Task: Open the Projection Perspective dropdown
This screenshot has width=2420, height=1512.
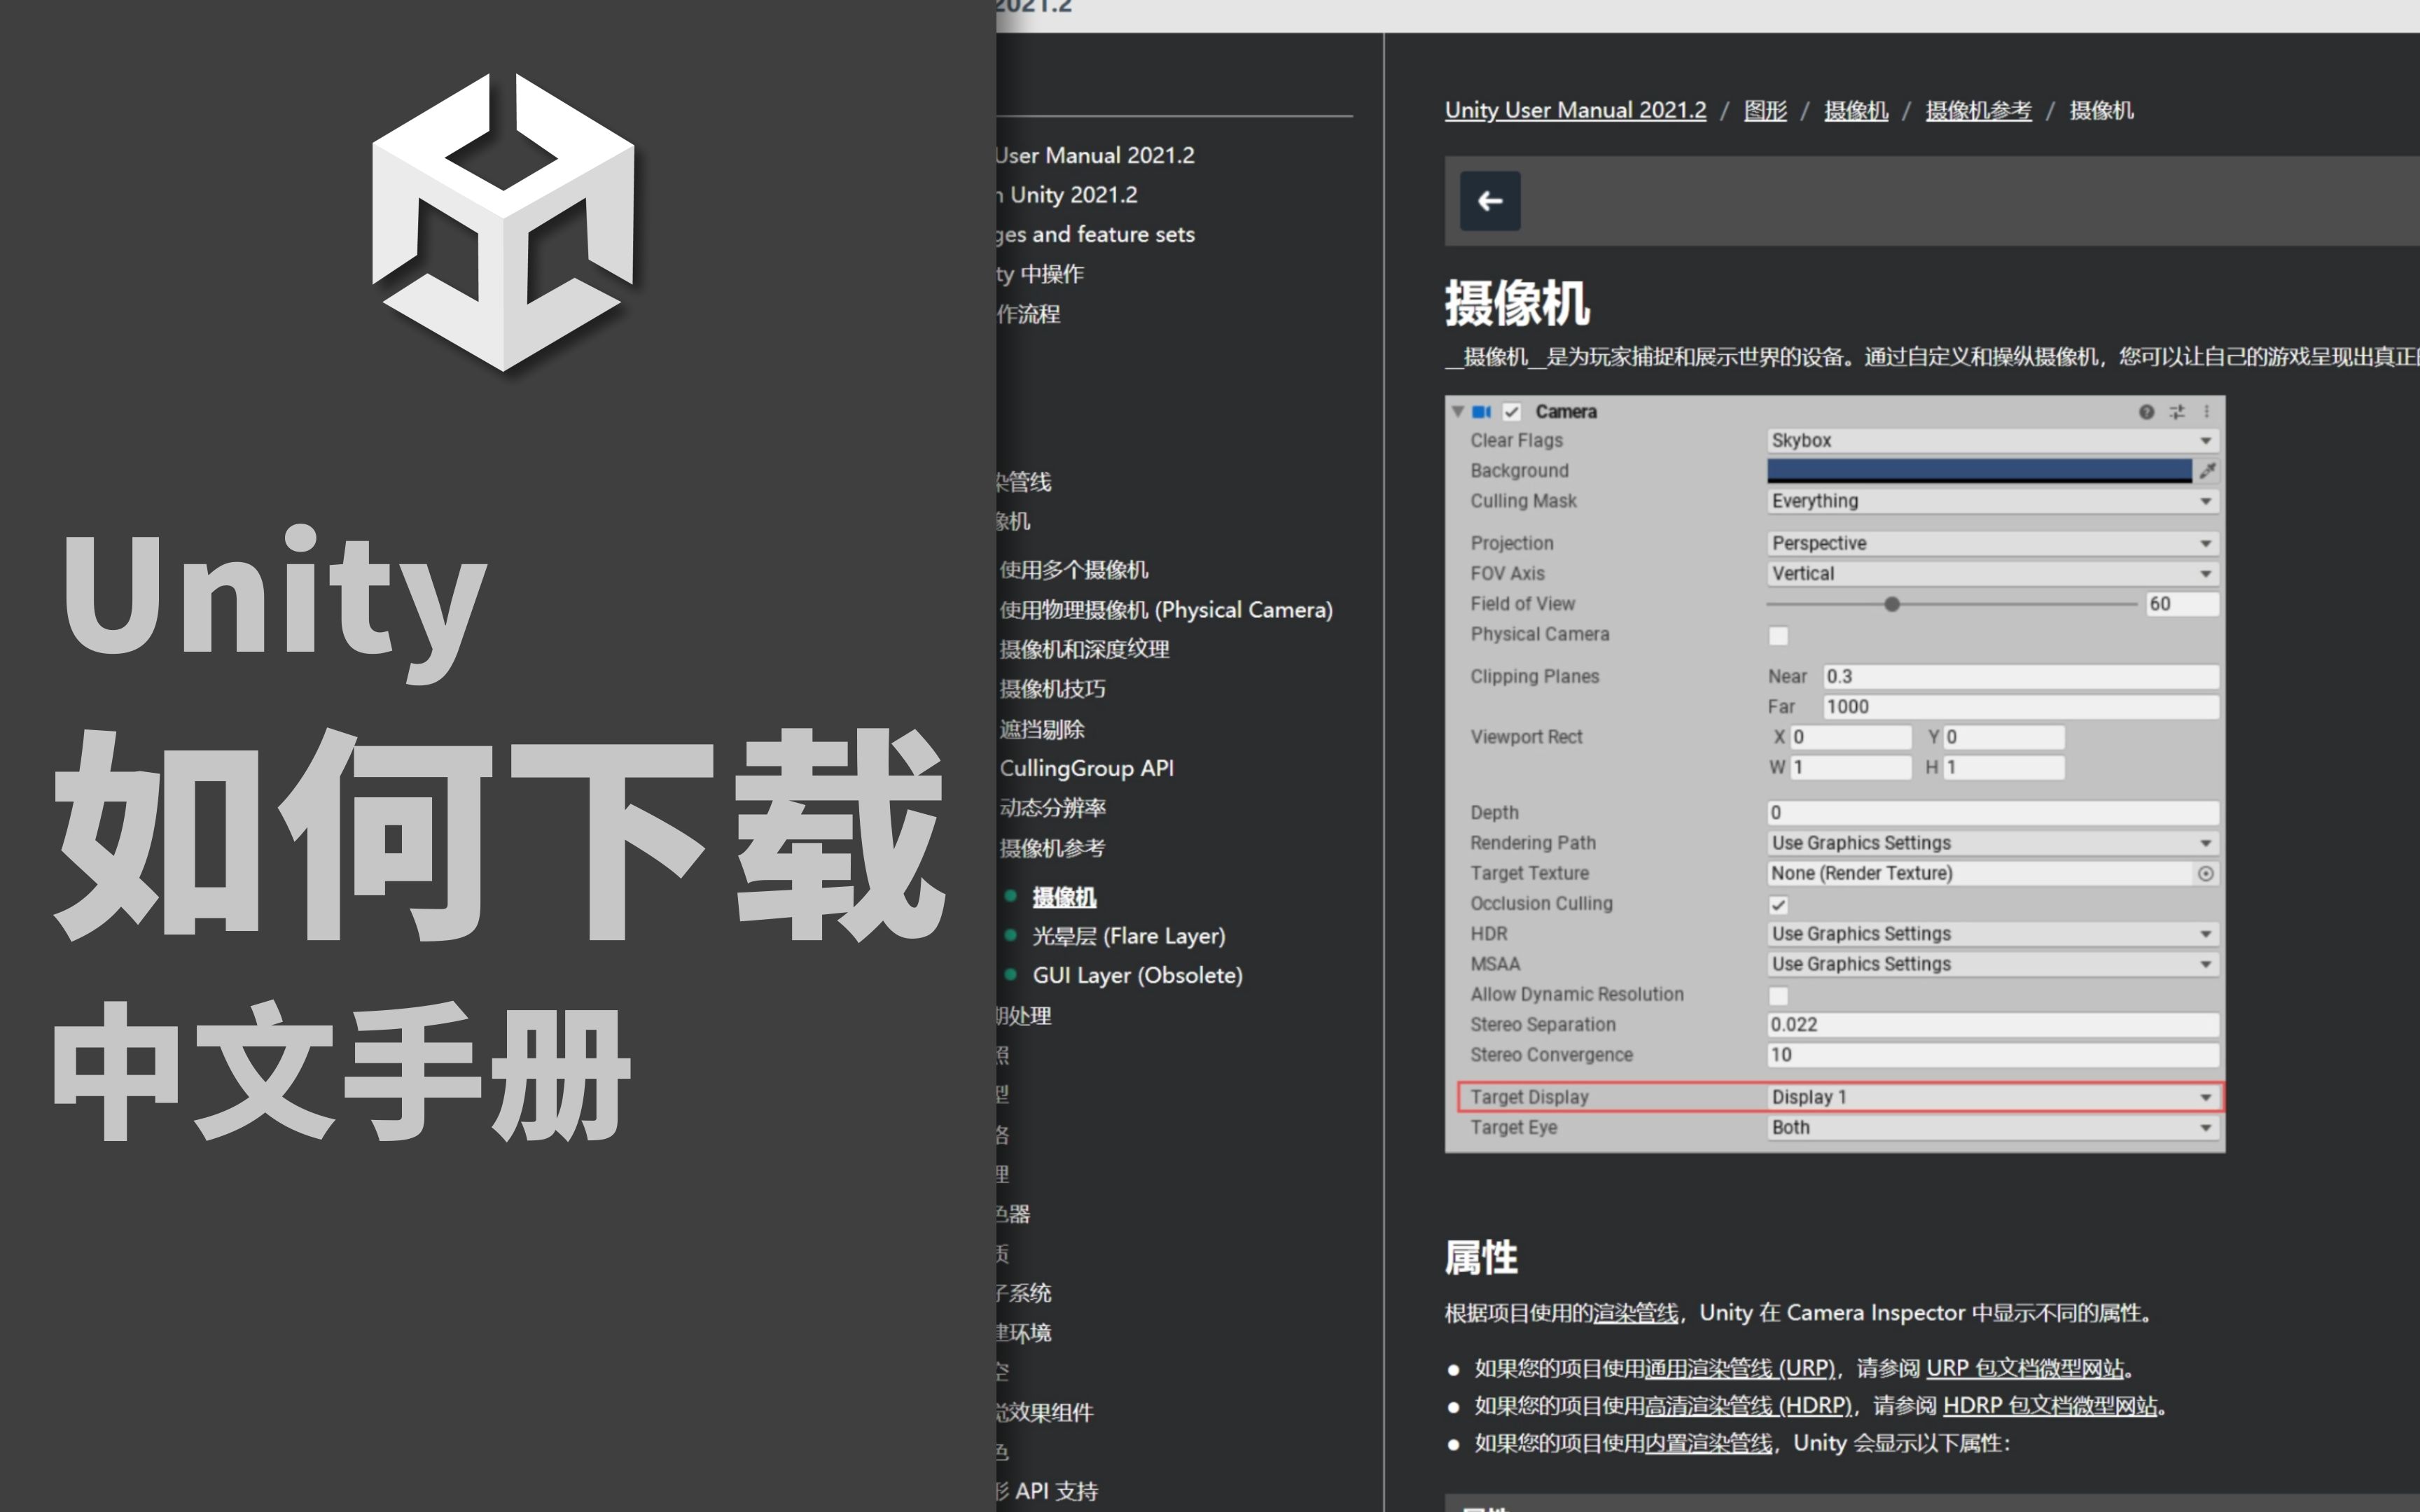Action: click(1991, 543)
